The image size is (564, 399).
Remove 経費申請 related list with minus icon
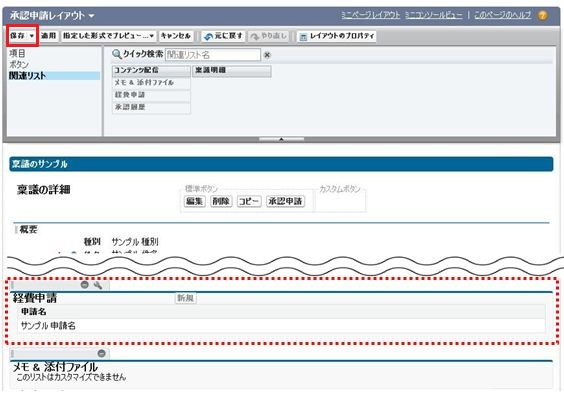pos(85,285)
